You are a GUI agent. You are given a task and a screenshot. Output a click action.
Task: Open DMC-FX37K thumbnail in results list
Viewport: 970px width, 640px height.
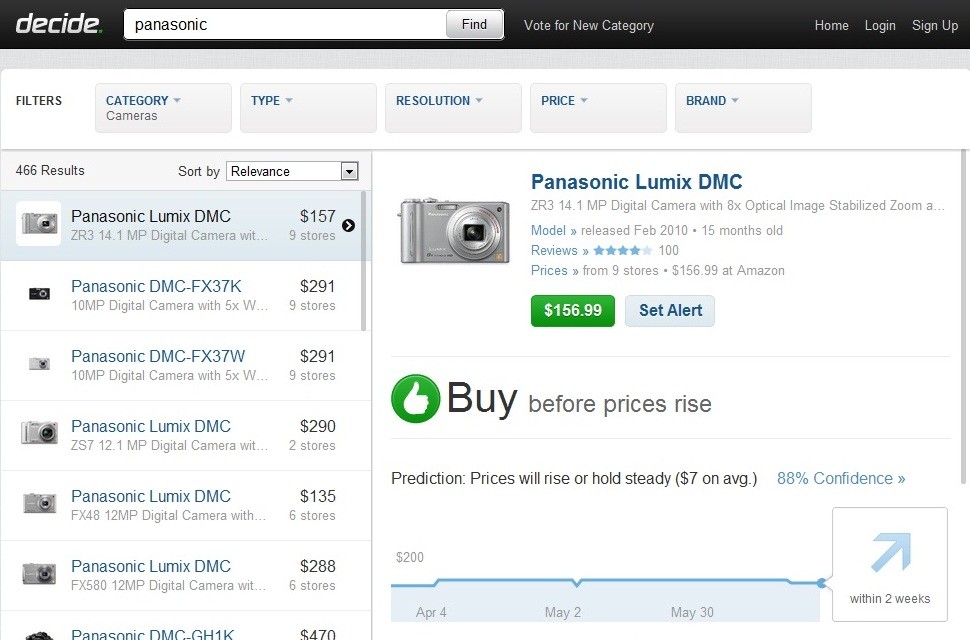(39, 294)
